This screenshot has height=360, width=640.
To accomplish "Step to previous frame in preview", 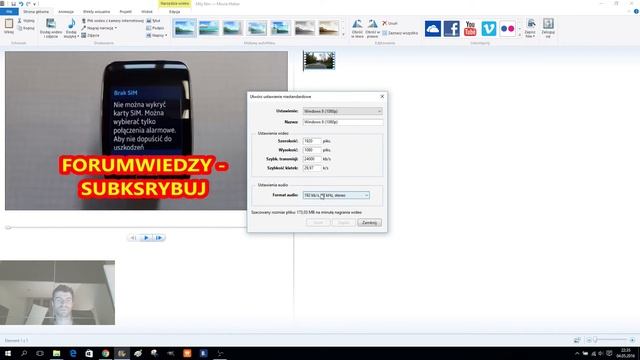I will [133, 238].
